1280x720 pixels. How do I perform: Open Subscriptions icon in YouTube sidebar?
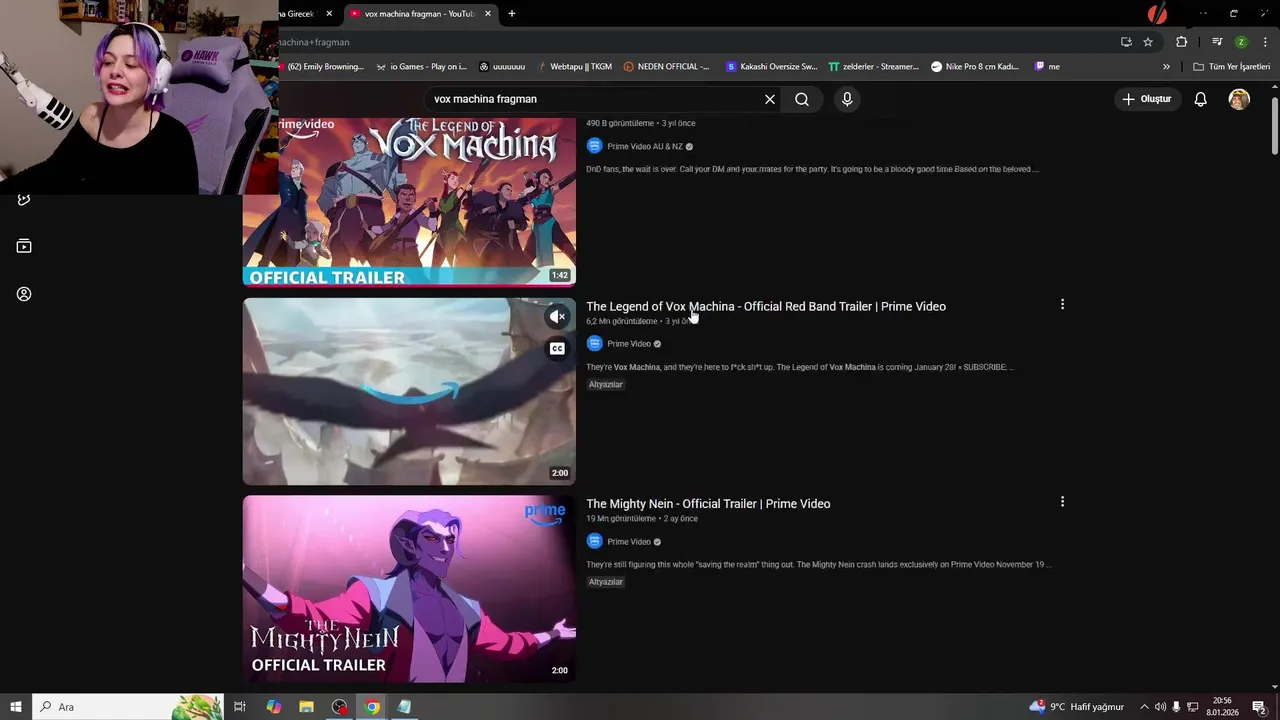[24, 246]
